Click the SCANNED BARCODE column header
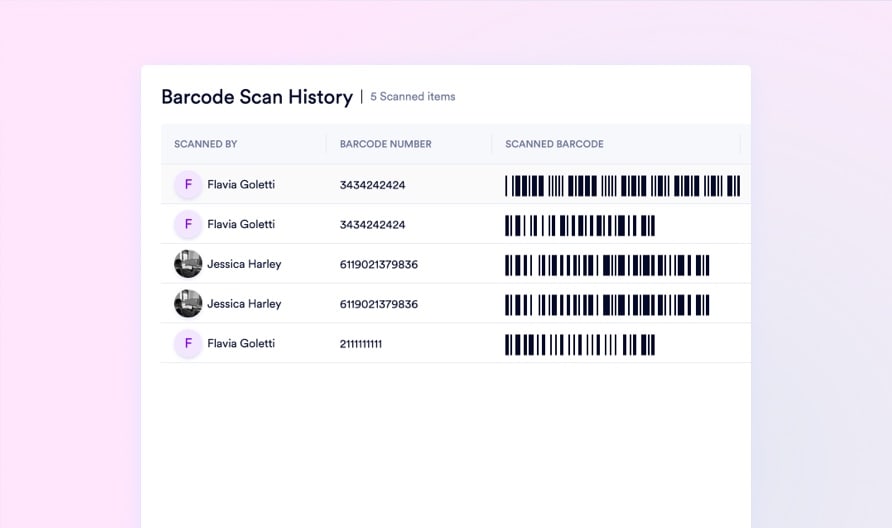 coord(554,144)
